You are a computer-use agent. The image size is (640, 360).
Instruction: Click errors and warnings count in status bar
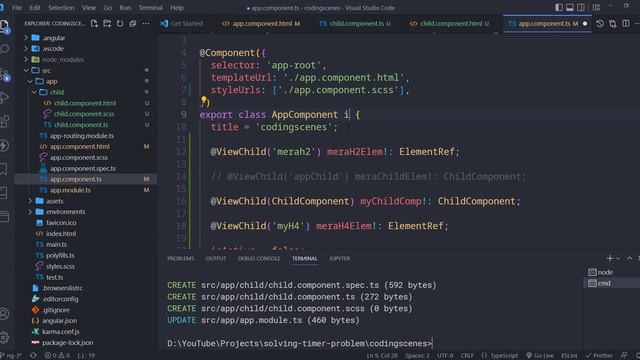point(57,356)
